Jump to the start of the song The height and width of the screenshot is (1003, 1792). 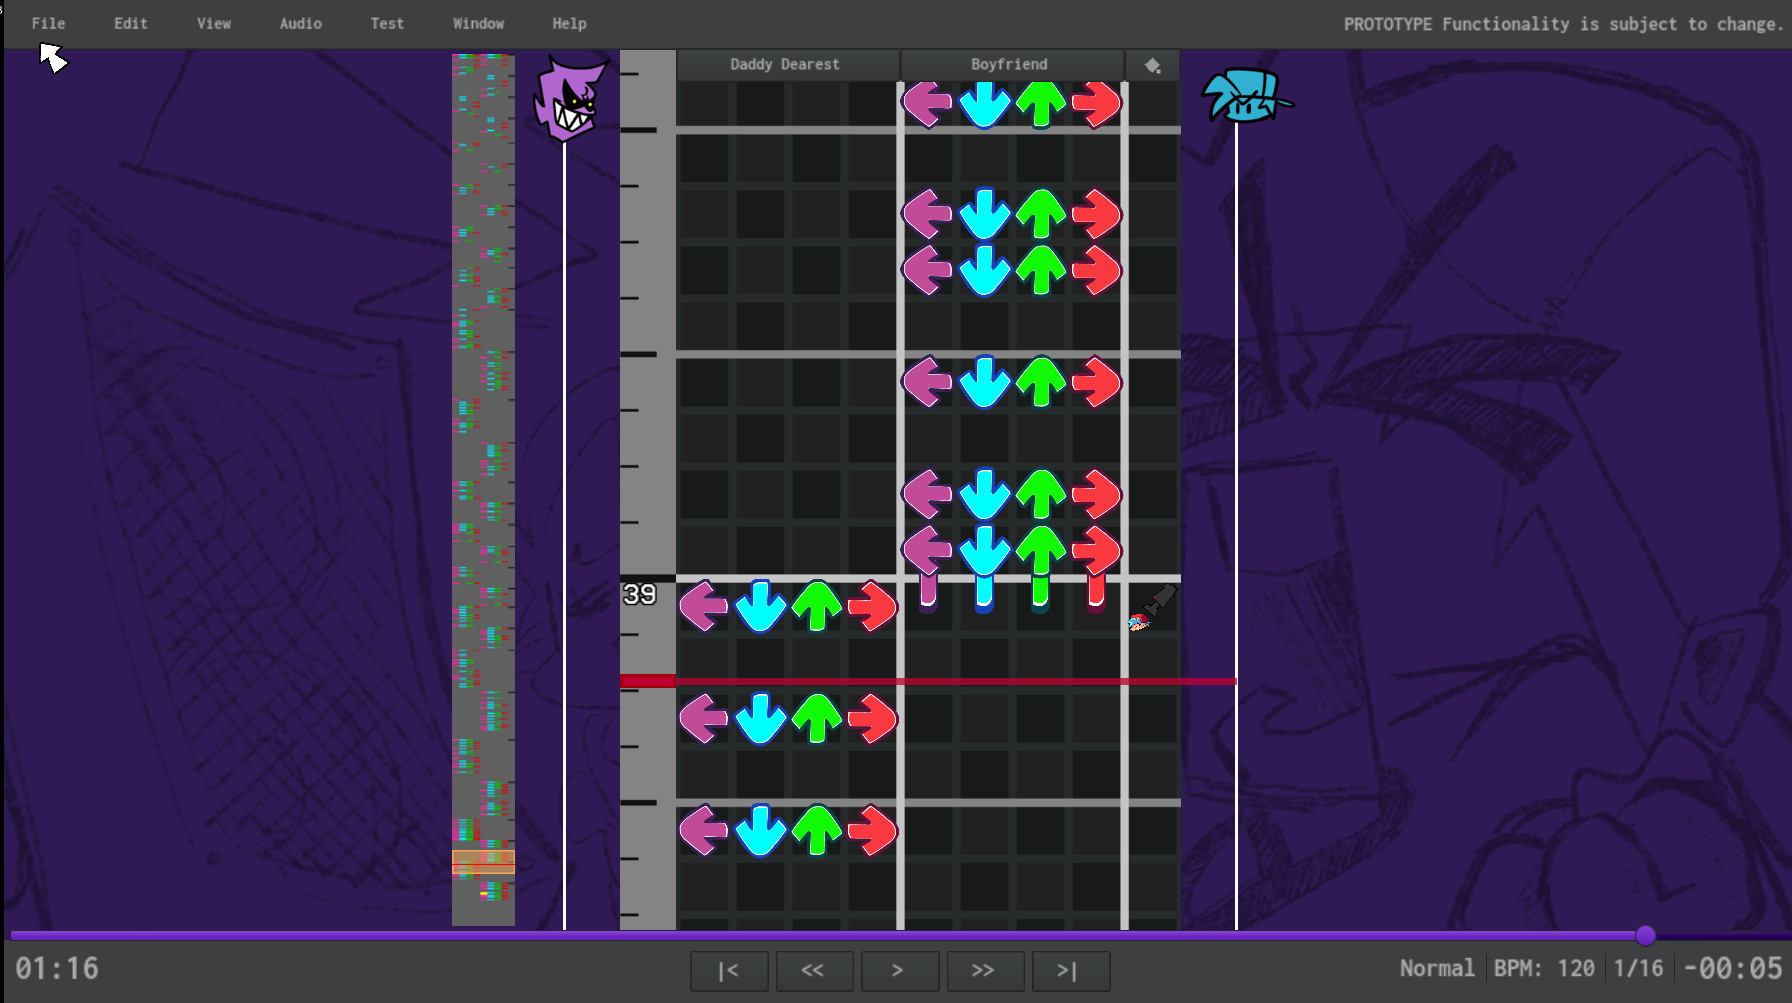[729, 970]
